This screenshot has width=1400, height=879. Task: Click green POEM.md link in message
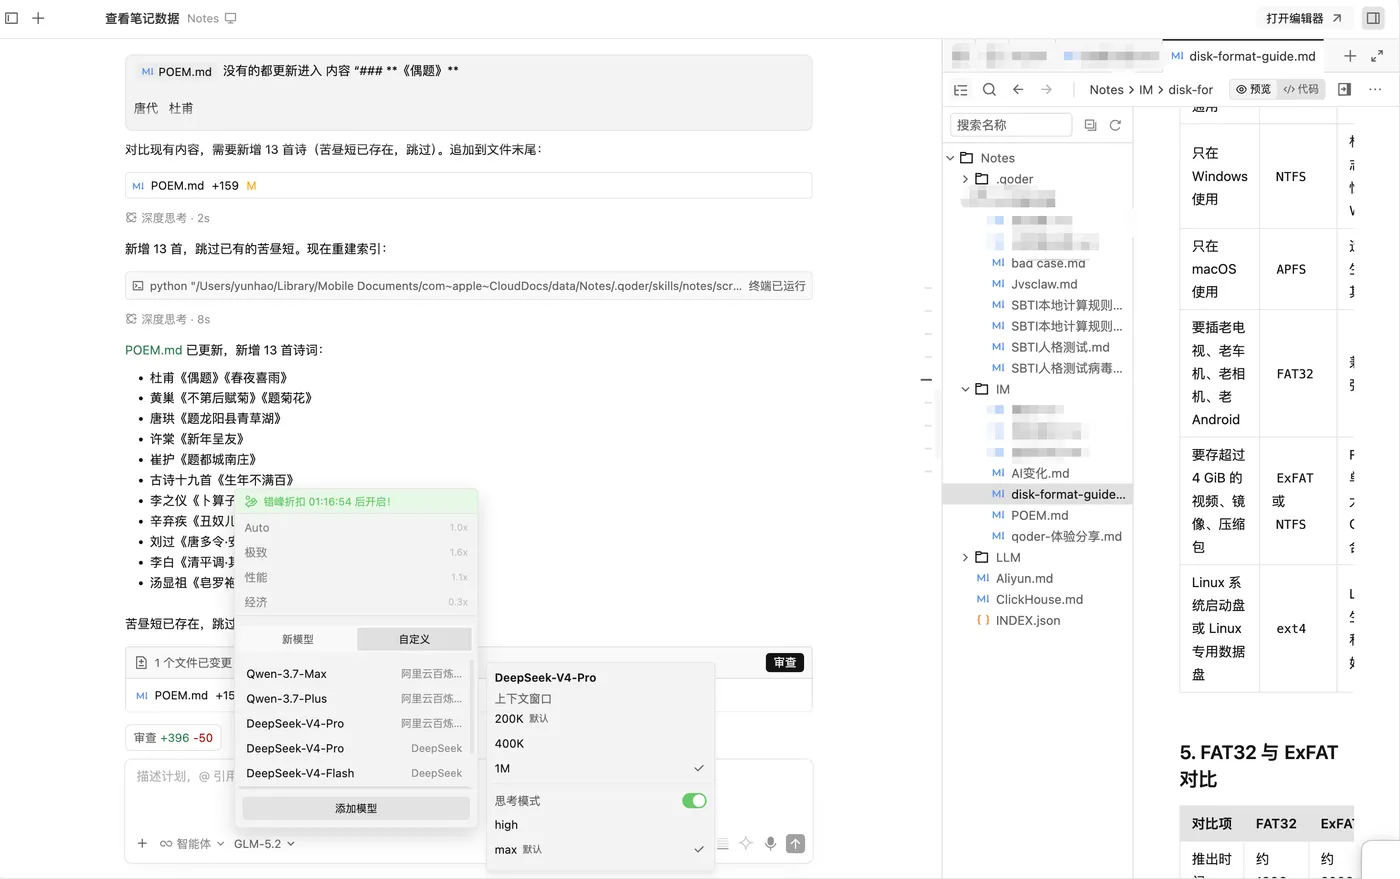tap(153, 350)
